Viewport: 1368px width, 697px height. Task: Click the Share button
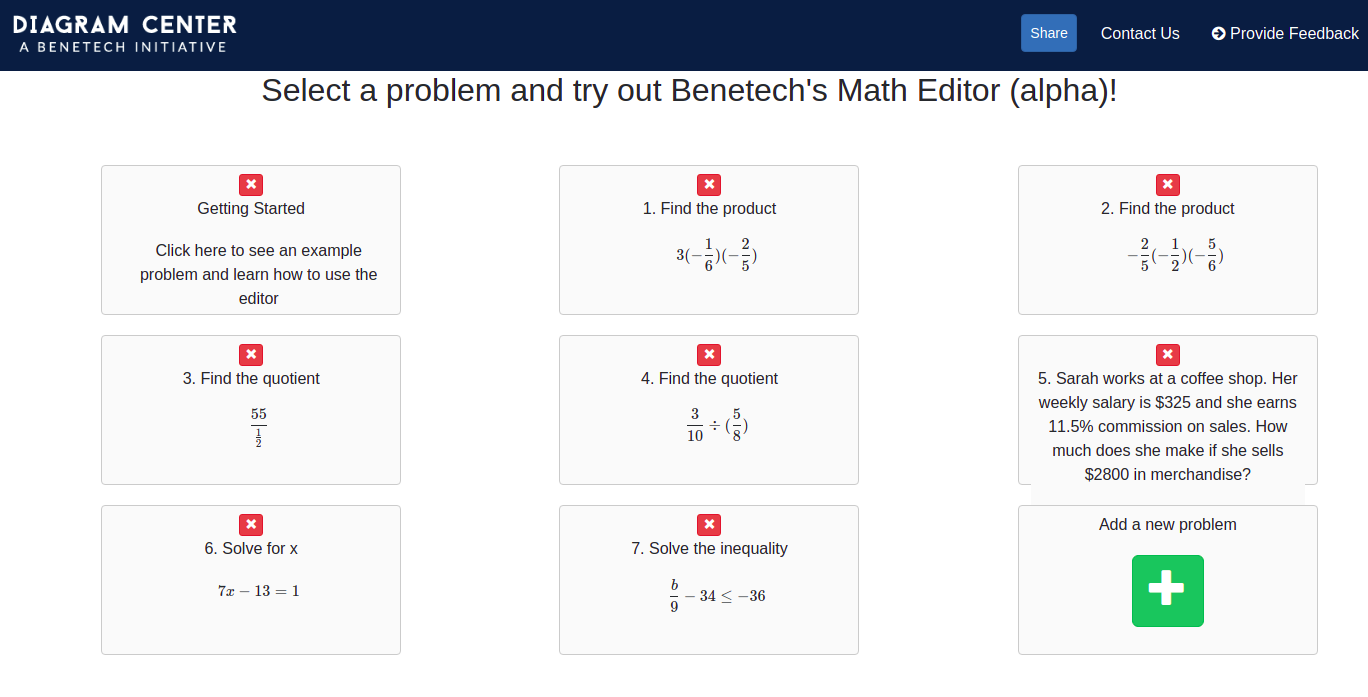coord(1048,33)
